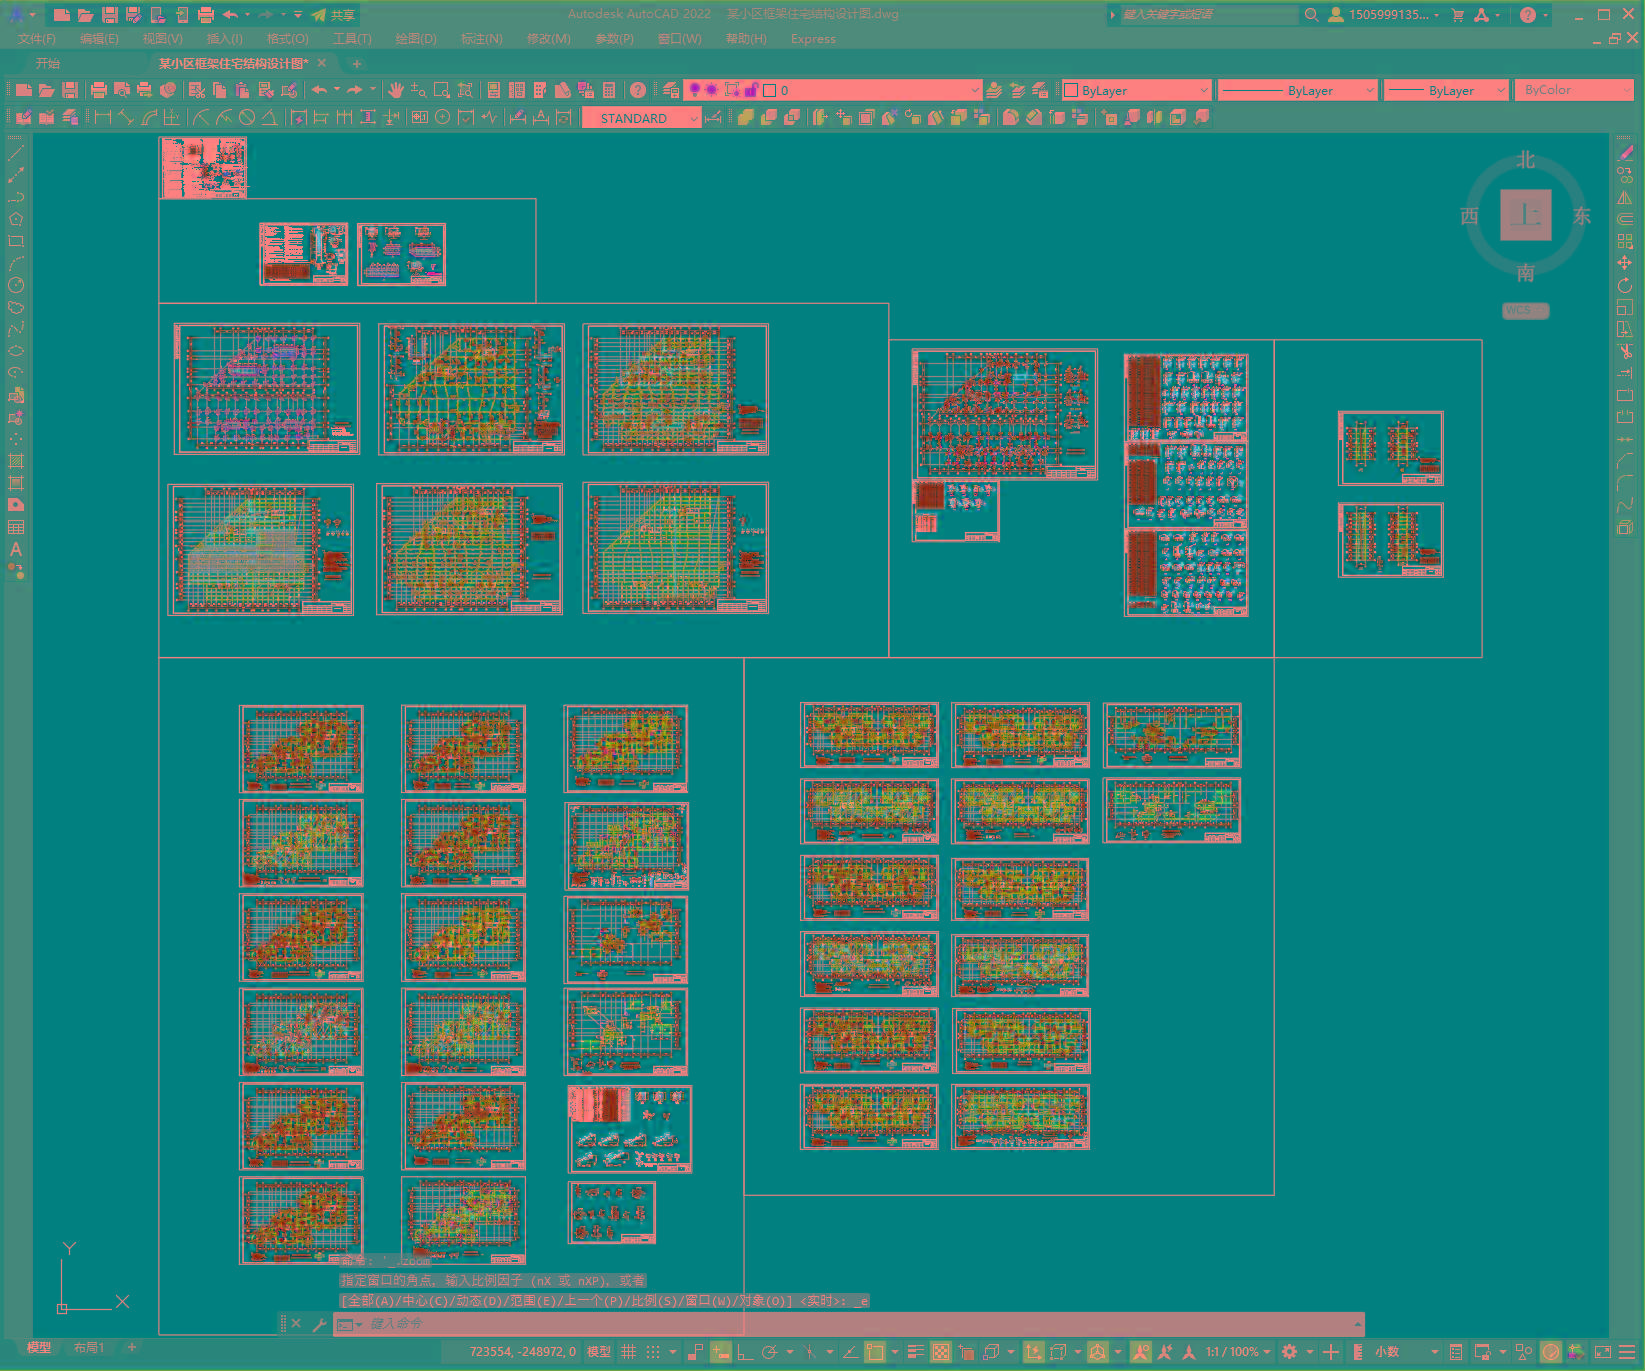Click the Customize wrench icon on command line

pos(320,1324)
